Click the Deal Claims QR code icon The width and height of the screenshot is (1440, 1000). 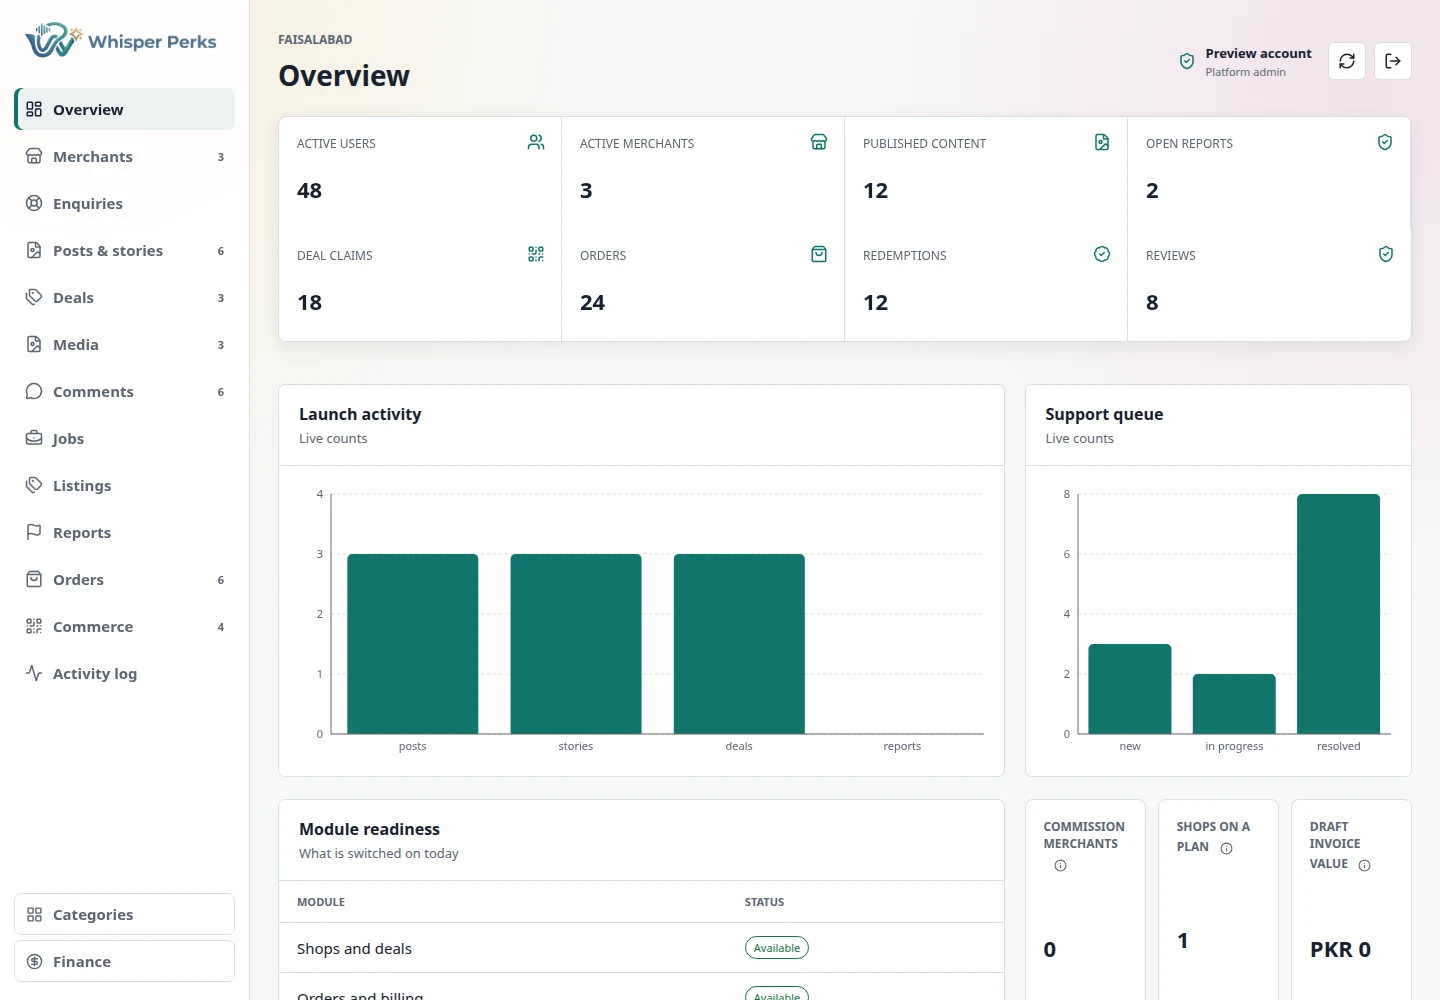tap(536, 254)
